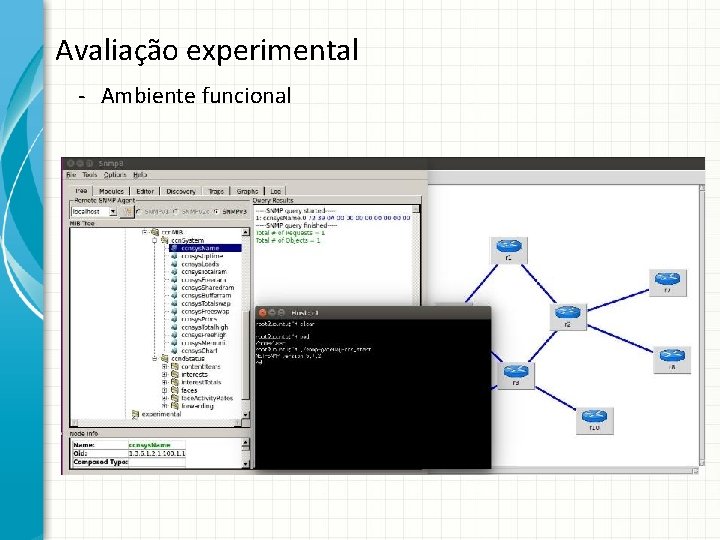This screenshot has width=720, height=540.
Task: Select the SNMPv3 radio button
Action: [x=217, y=212]
